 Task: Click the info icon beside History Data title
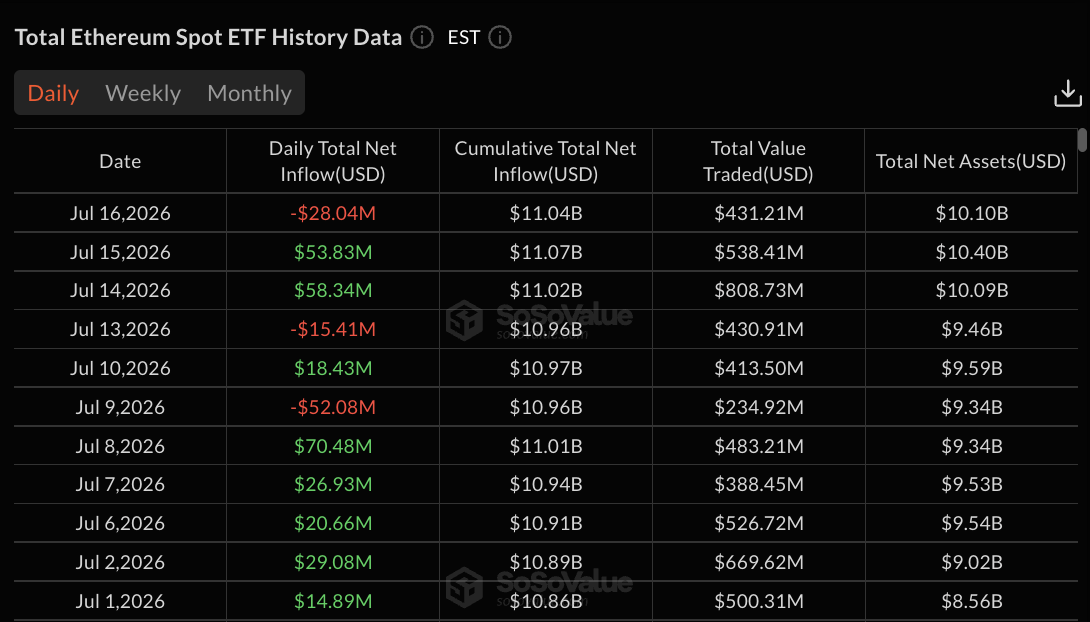point(422,37)
